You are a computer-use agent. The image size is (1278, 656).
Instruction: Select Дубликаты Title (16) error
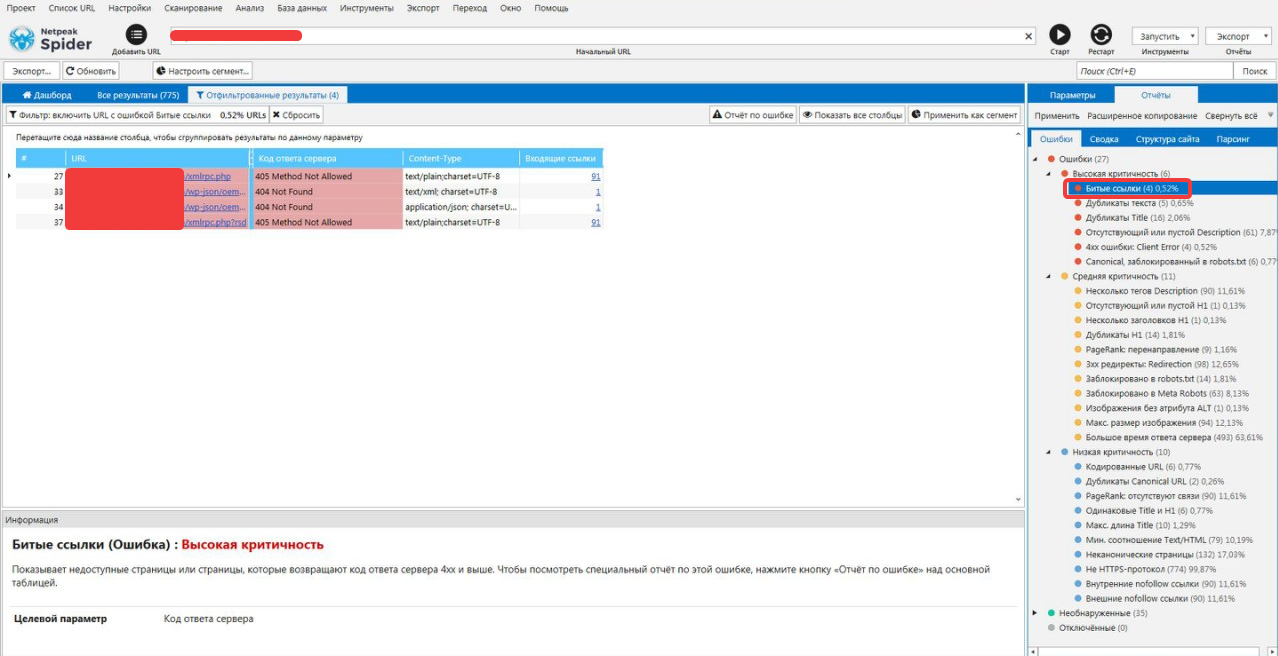pos(1140,218)
